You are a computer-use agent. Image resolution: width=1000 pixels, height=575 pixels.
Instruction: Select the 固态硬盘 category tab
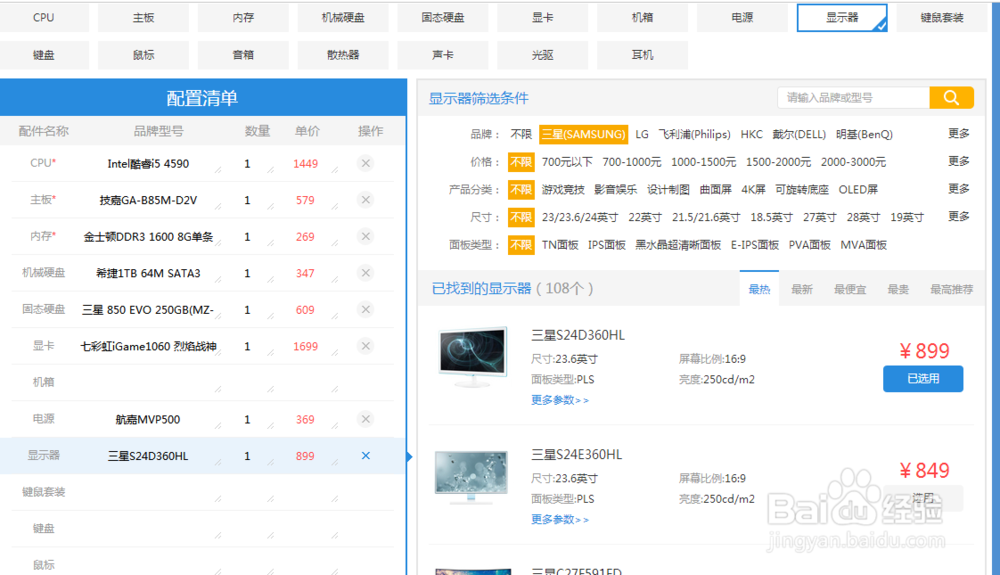coord(443,18)
